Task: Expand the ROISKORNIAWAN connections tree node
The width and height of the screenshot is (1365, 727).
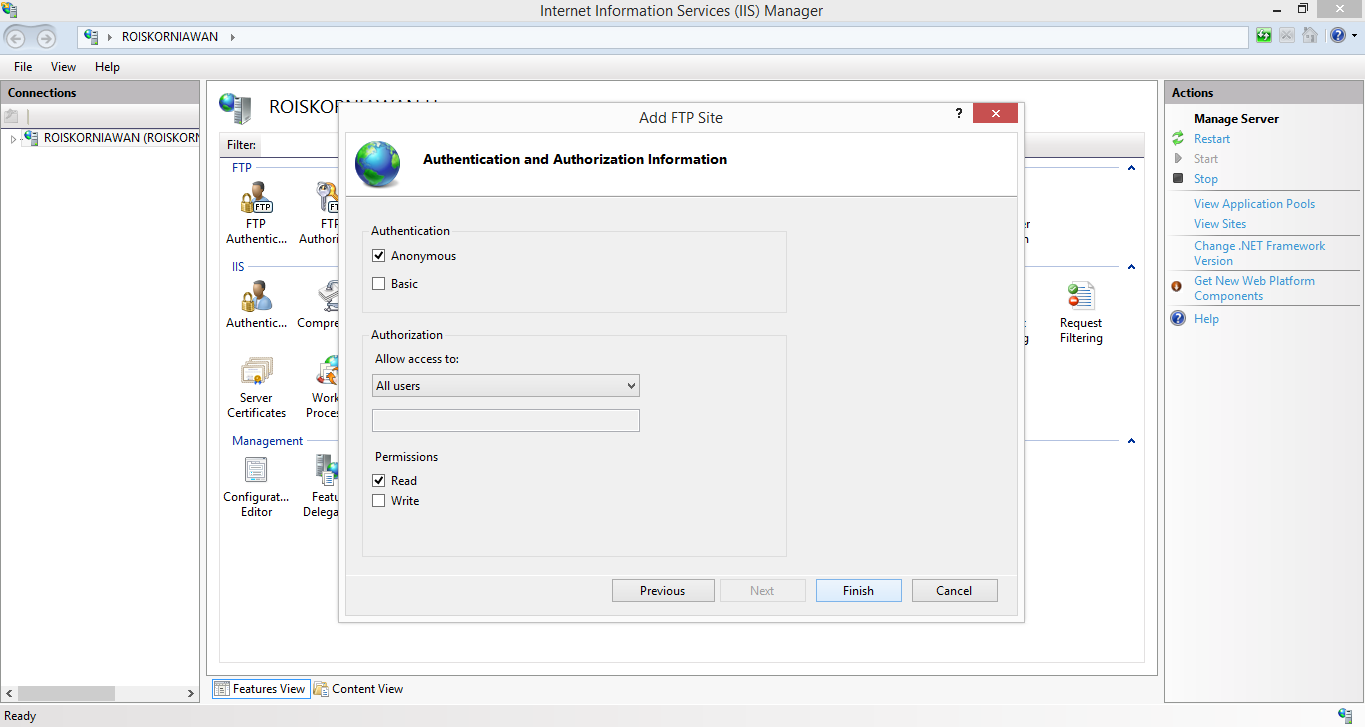Action: [x=13, y=138]
